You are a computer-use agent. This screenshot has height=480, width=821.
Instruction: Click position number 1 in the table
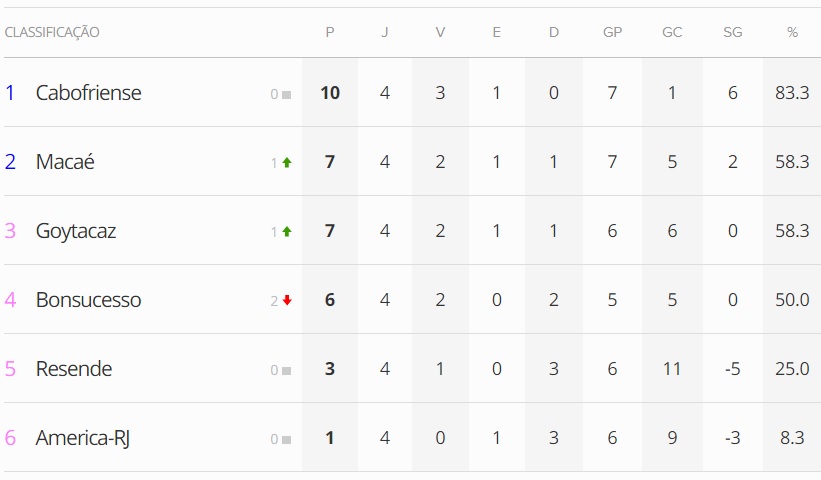[10, 93]
